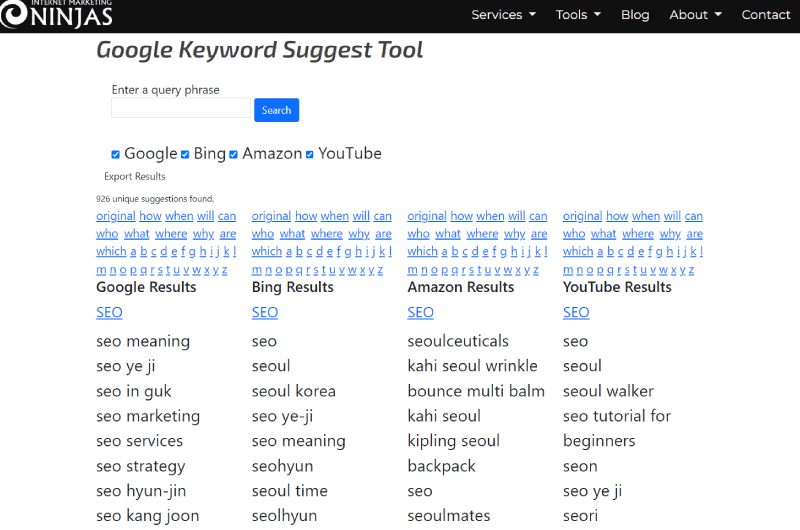Screen dimensions: 800x530
Task: Click the Google Results column heading
Action: [146, 288]
